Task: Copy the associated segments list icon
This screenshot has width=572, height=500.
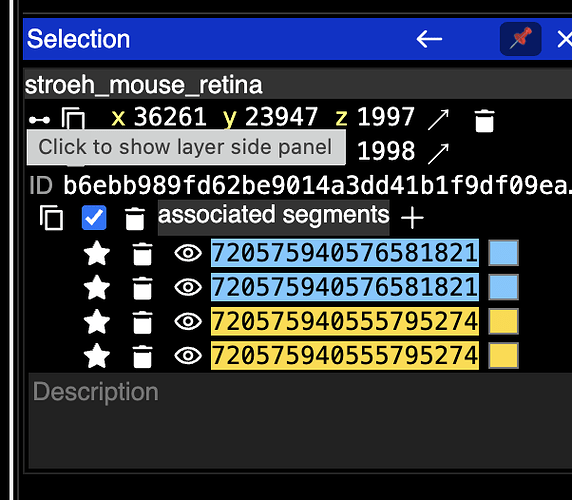Action: pyautogui.click(x=51, y=218)
